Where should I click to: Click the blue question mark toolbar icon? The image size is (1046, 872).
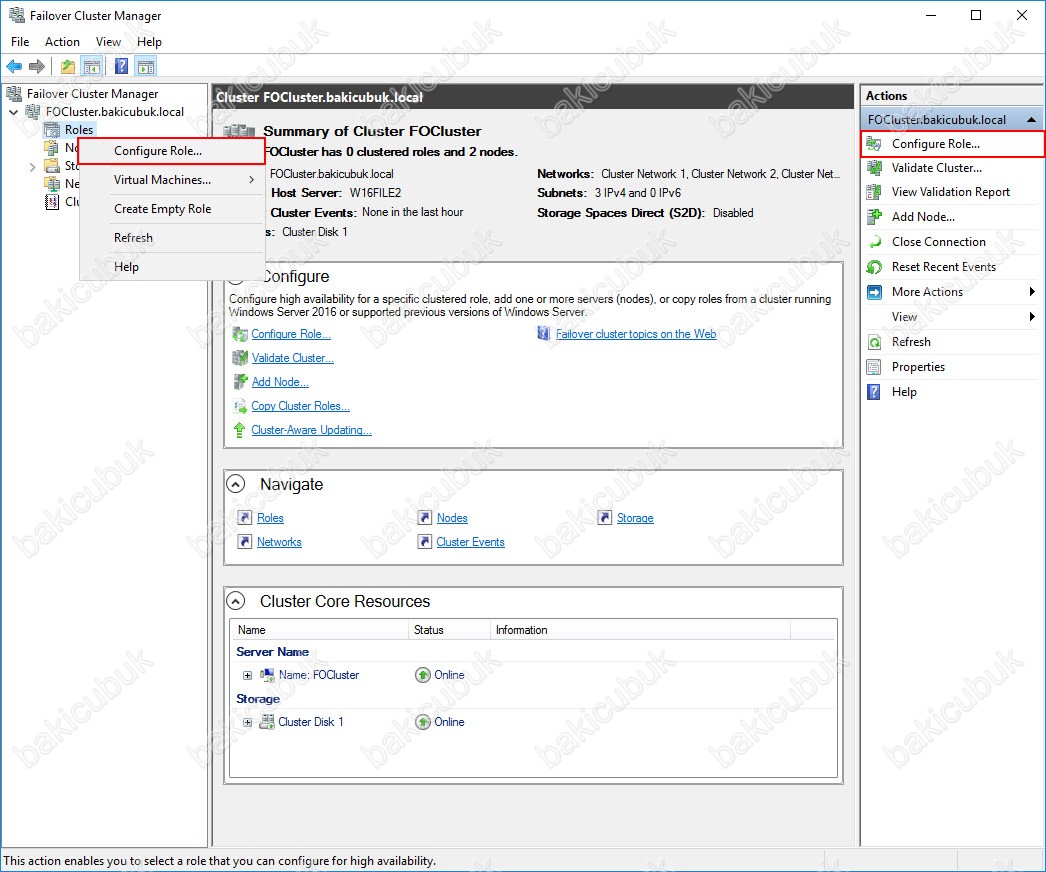coord(121,66)
